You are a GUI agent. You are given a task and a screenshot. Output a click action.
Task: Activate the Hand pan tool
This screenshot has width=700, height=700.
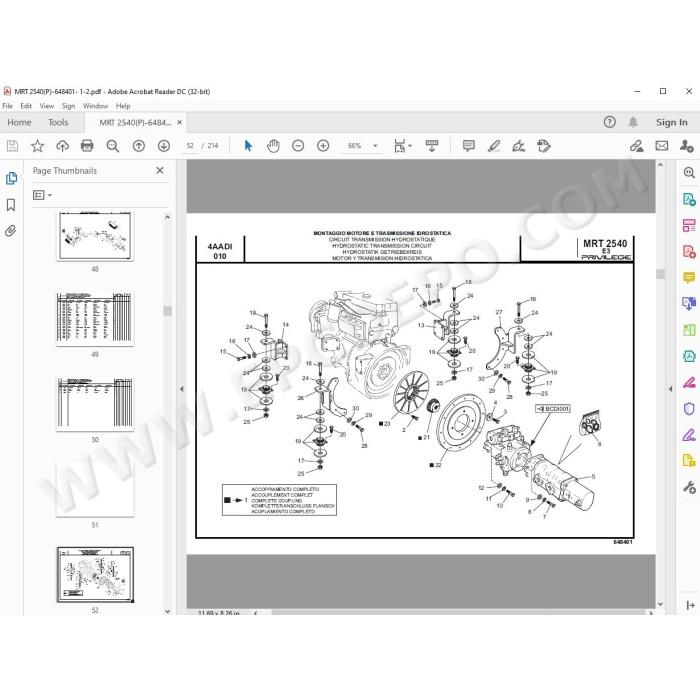273,146
